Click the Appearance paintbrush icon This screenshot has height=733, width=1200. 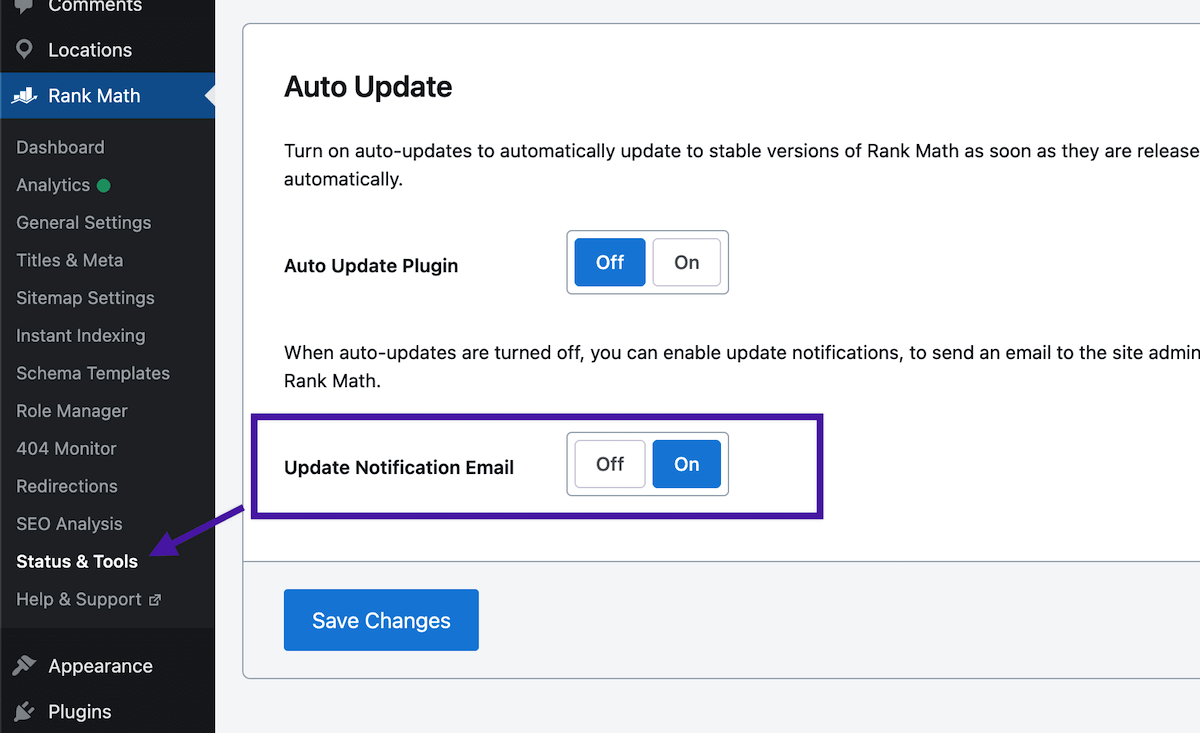tap(24, 666)
